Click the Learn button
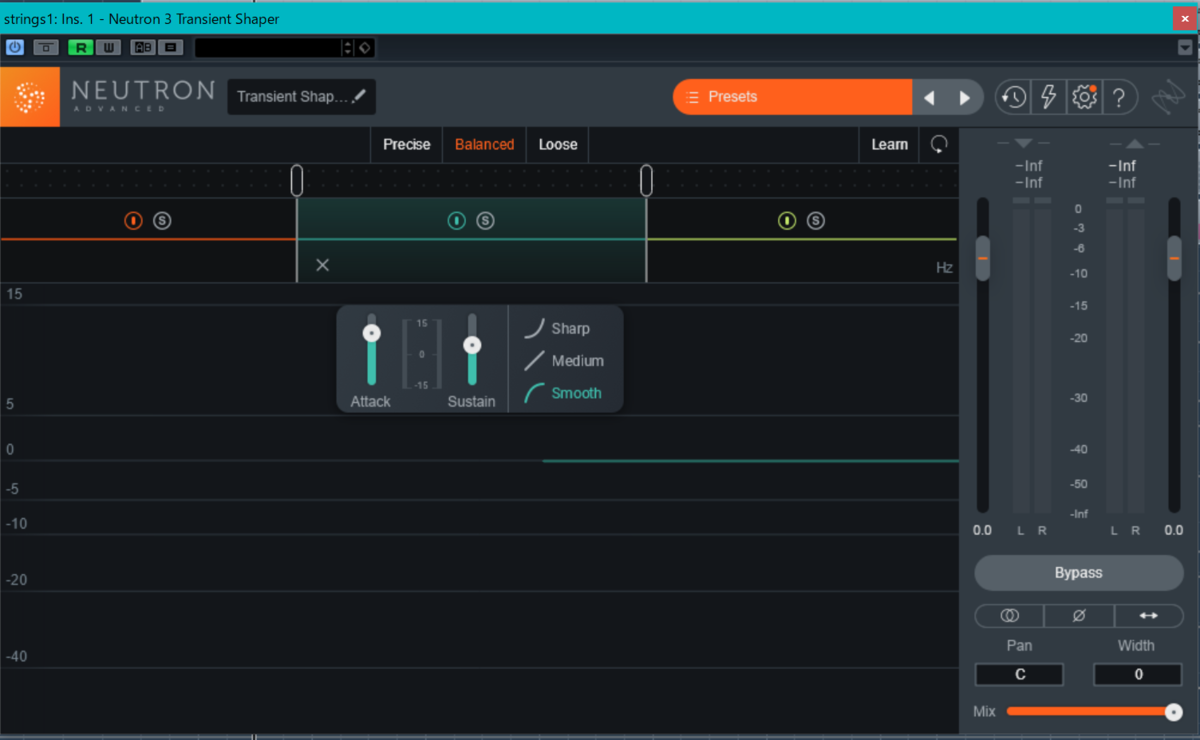Screen dimensions: 1200x740 click(x=889, y=144)
